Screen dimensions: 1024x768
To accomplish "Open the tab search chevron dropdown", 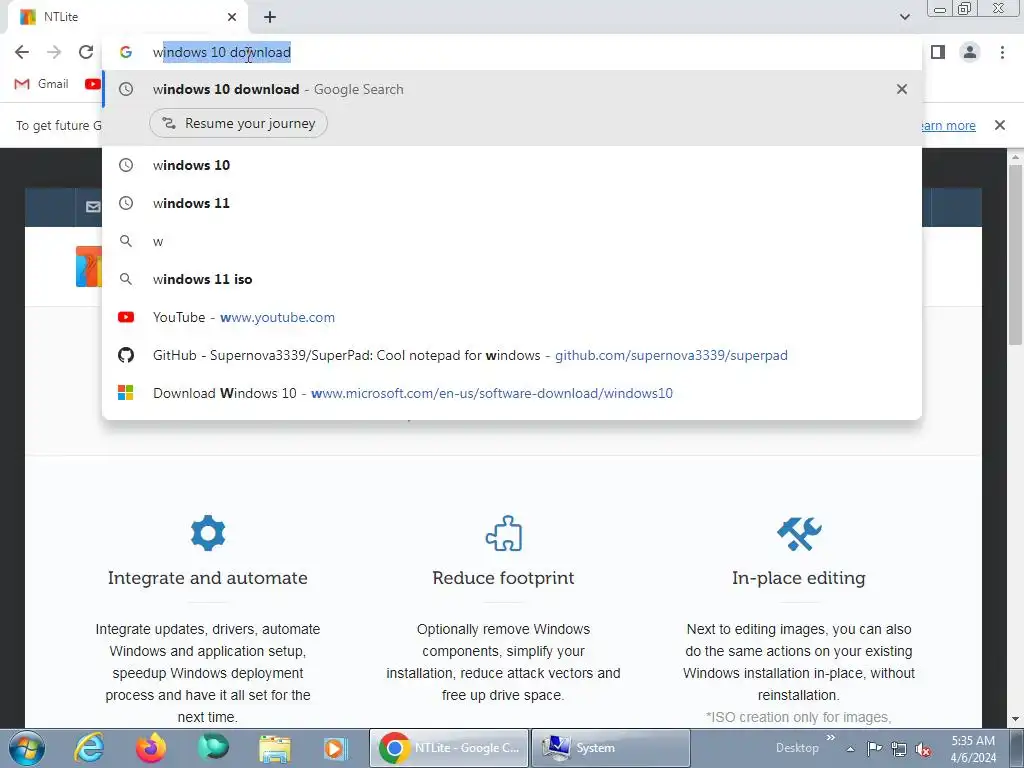I will (x=904, y=17).
